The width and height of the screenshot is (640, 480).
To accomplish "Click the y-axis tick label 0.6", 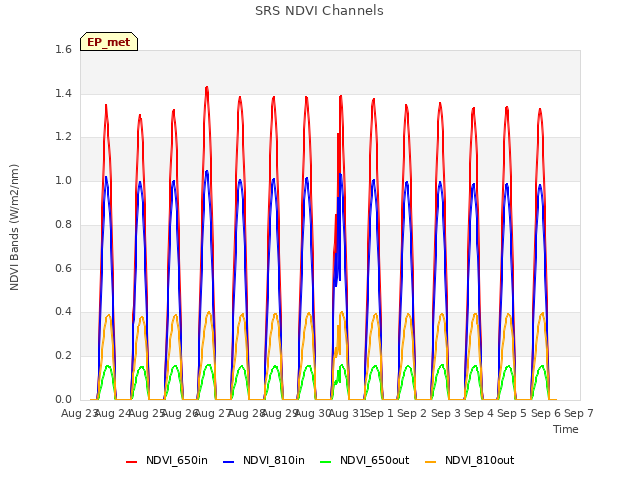I will pos(63,268).
